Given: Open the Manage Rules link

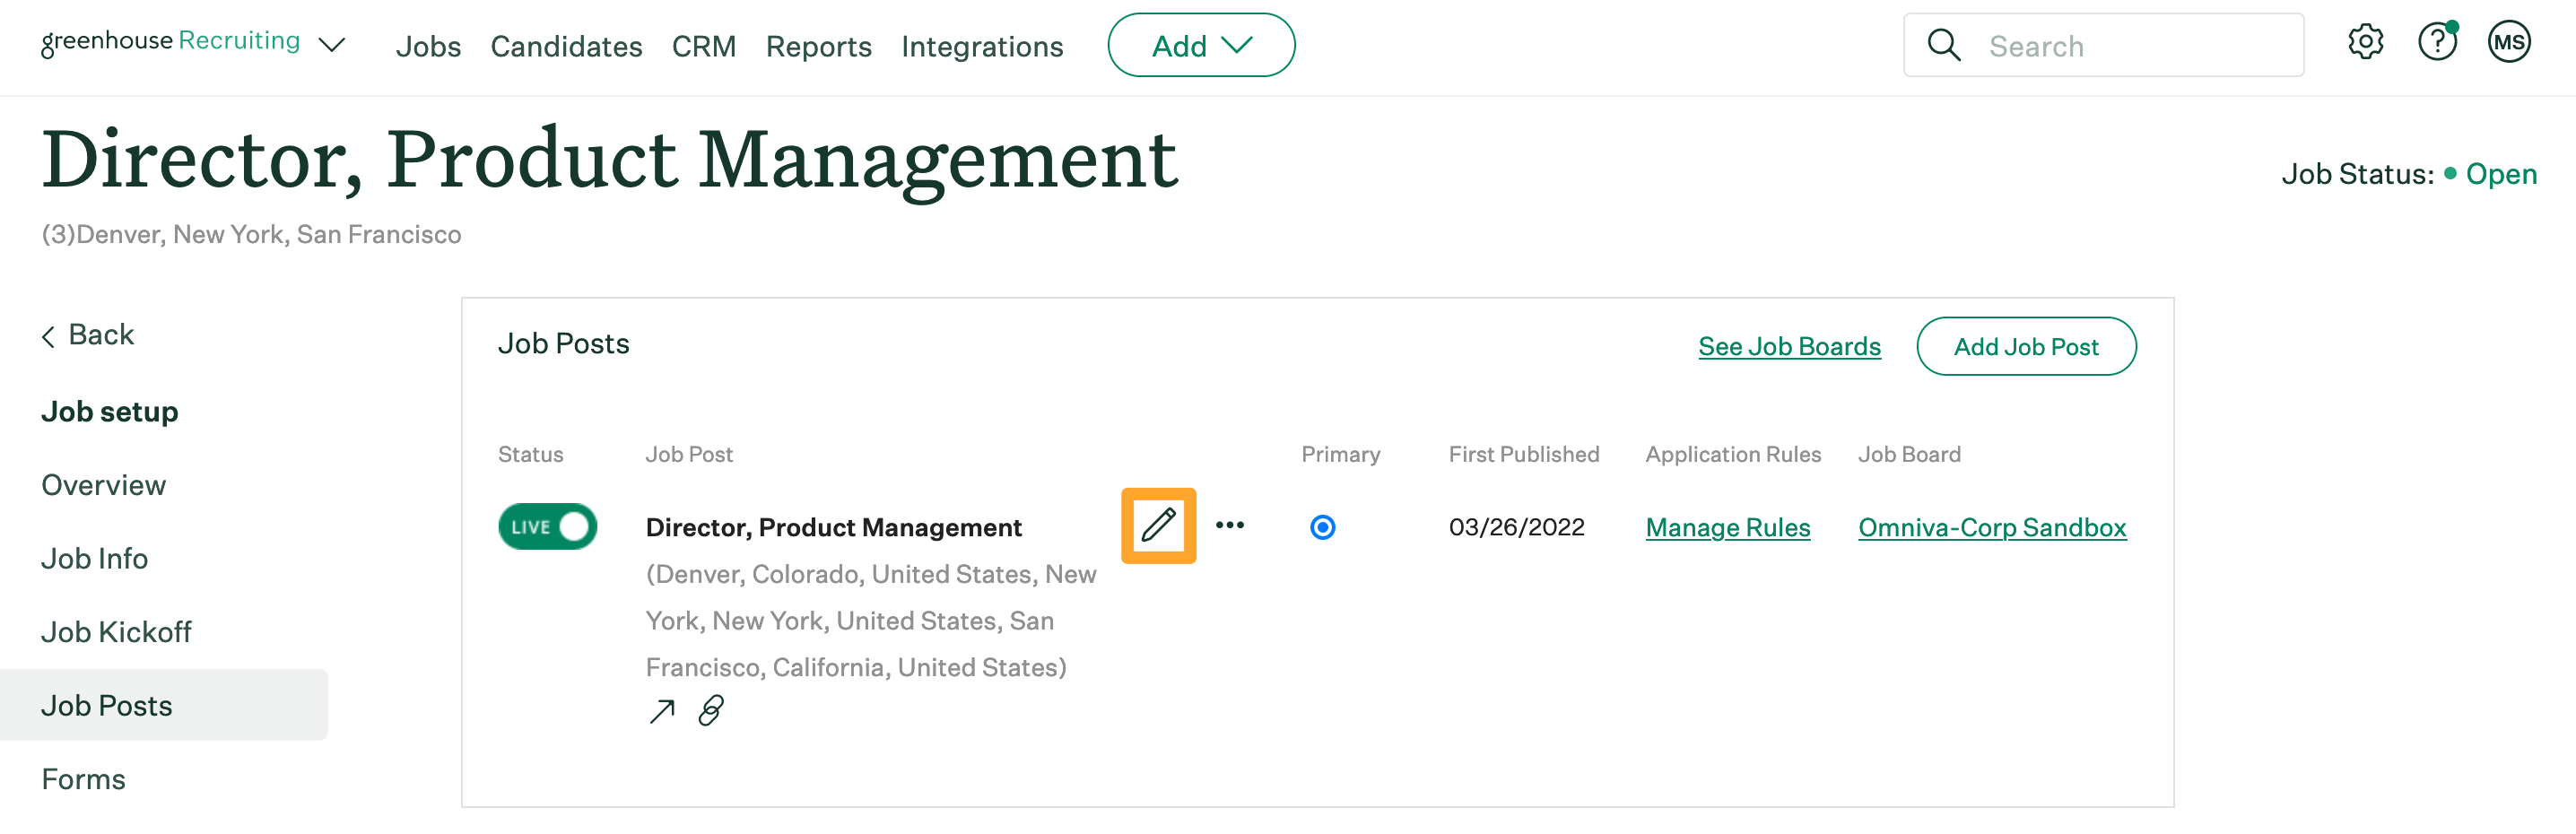Looking at the screenshot, I should [1727, 527].
